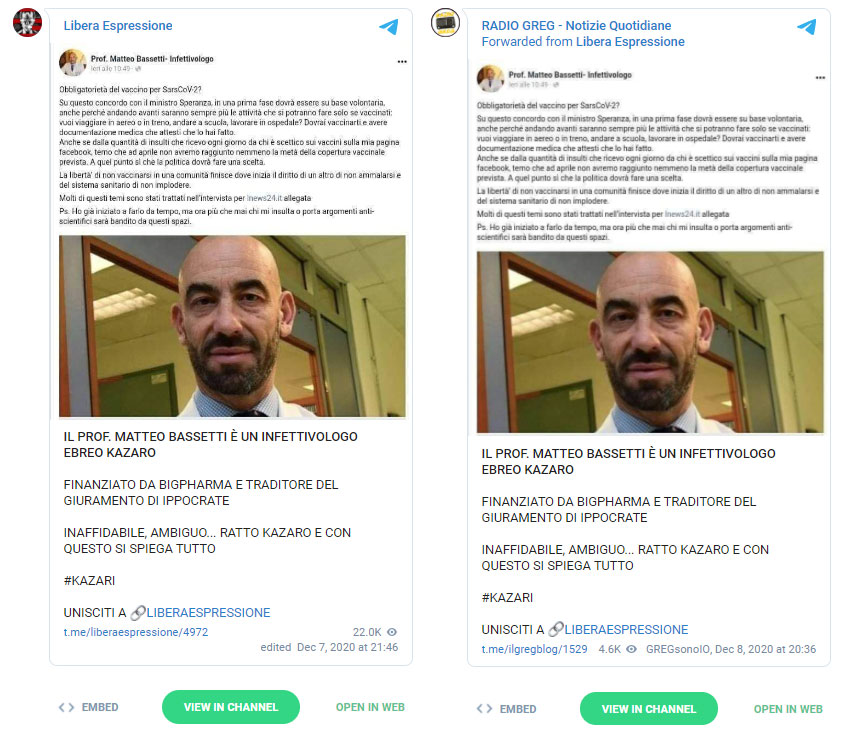
Task: Click VIEW IN CHANNEL under right post
Action: coord(649,709)
